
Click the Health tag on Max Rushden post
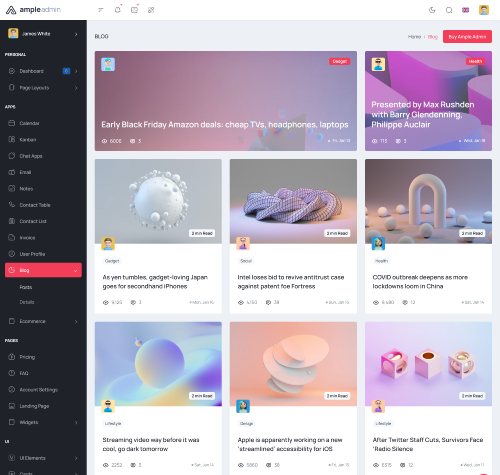point(475,61)
